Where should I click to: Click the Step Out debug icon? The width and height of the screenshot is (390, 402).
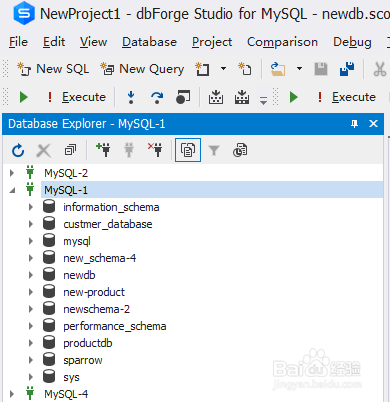click(183, 97)
